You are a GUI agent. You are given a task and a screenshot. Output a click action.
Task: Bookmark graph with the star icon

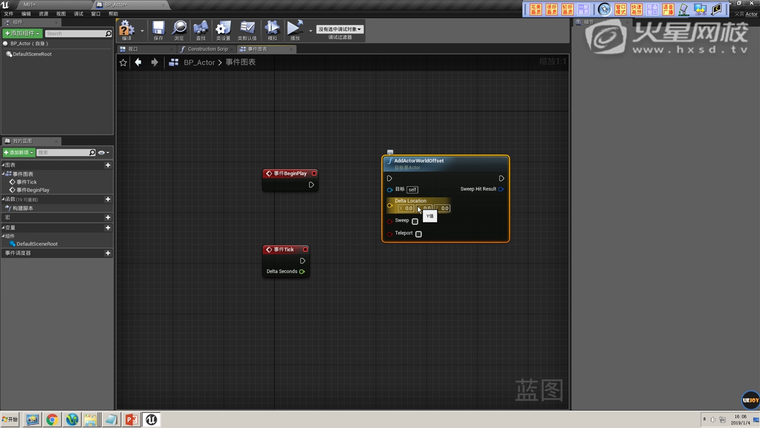click(124, 62)
